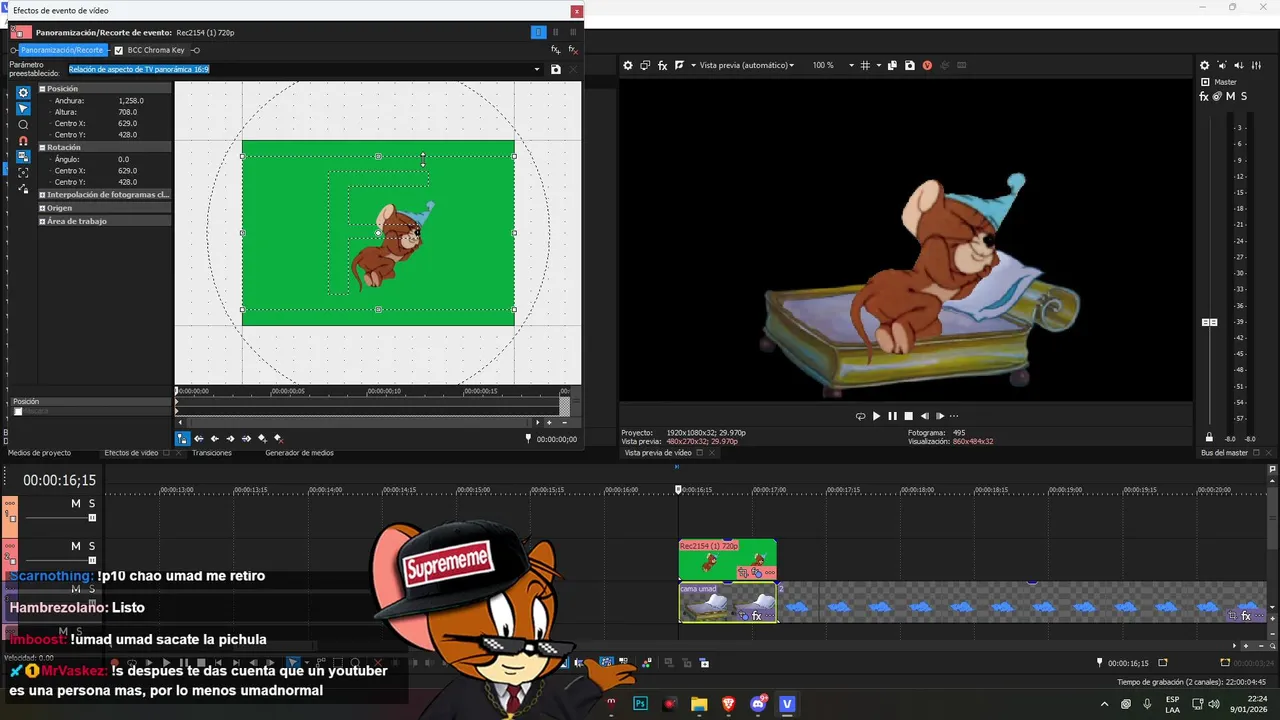Select the cama umad clip on timeline

point(727,603)
